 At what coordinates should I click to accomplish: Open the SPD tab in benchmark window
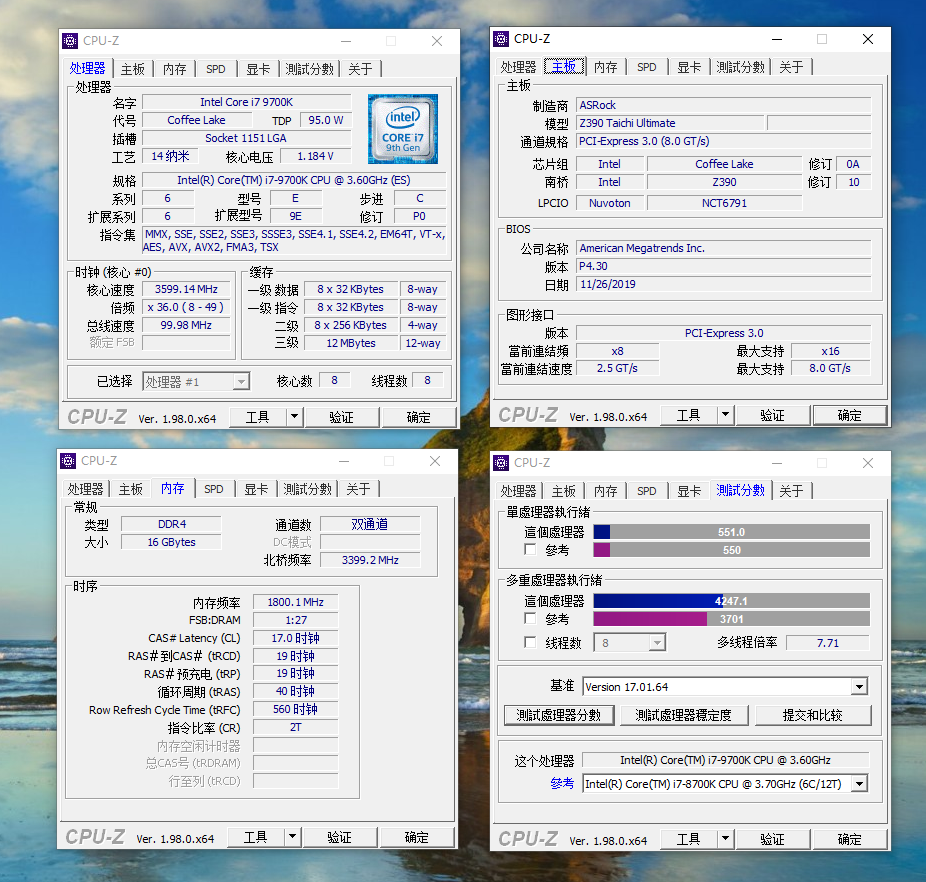point(647,491)
